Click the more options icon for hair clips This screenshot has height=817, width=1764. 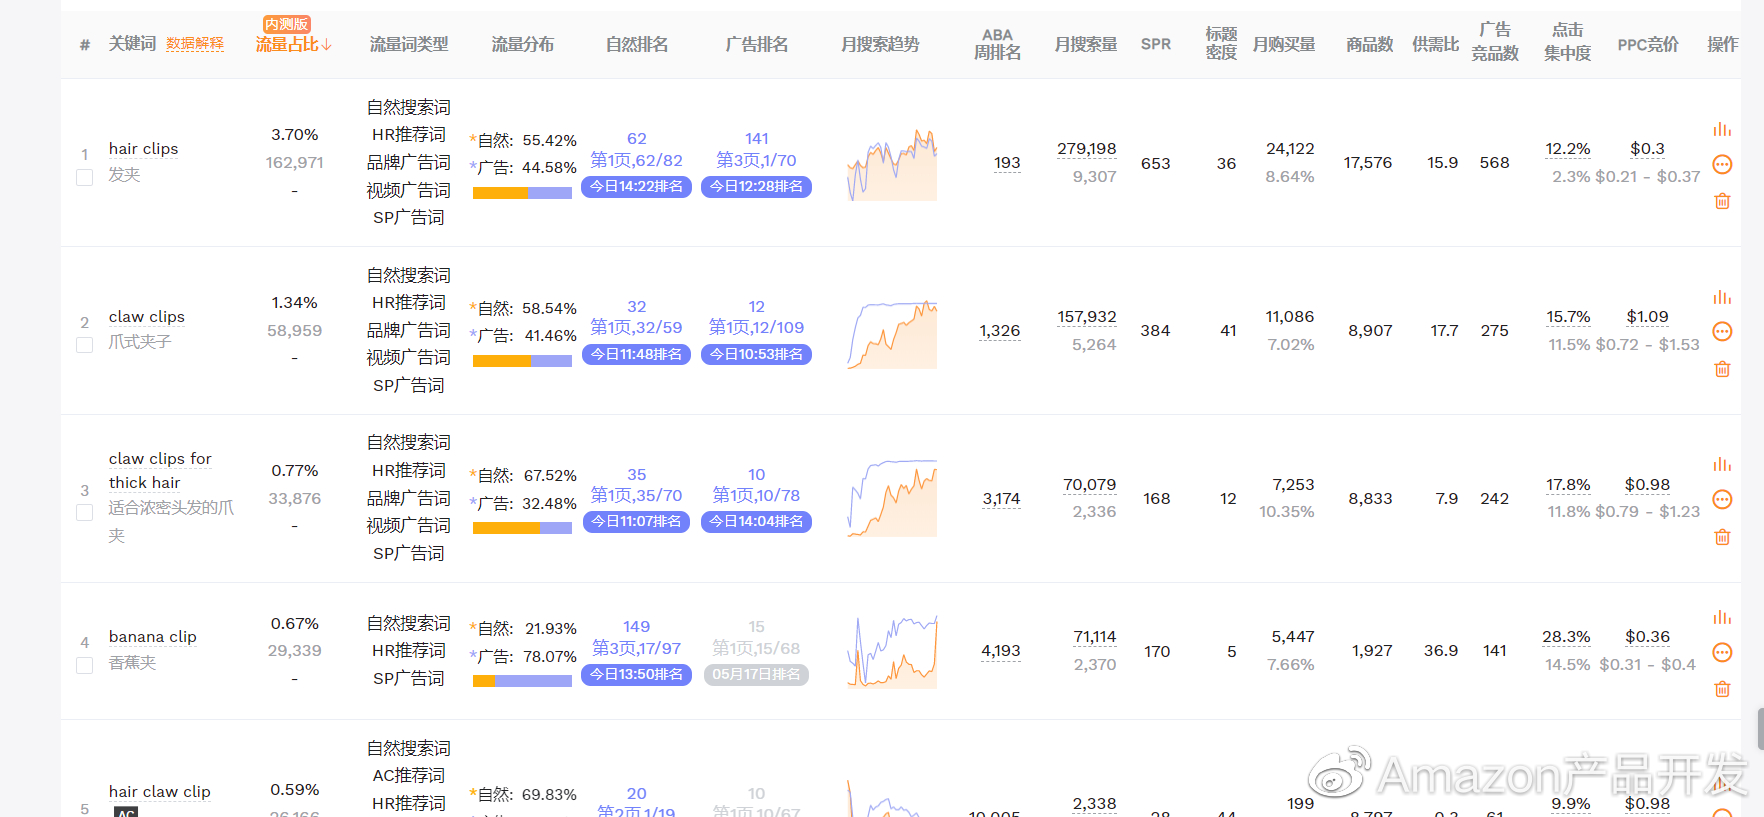(1721, 164)
